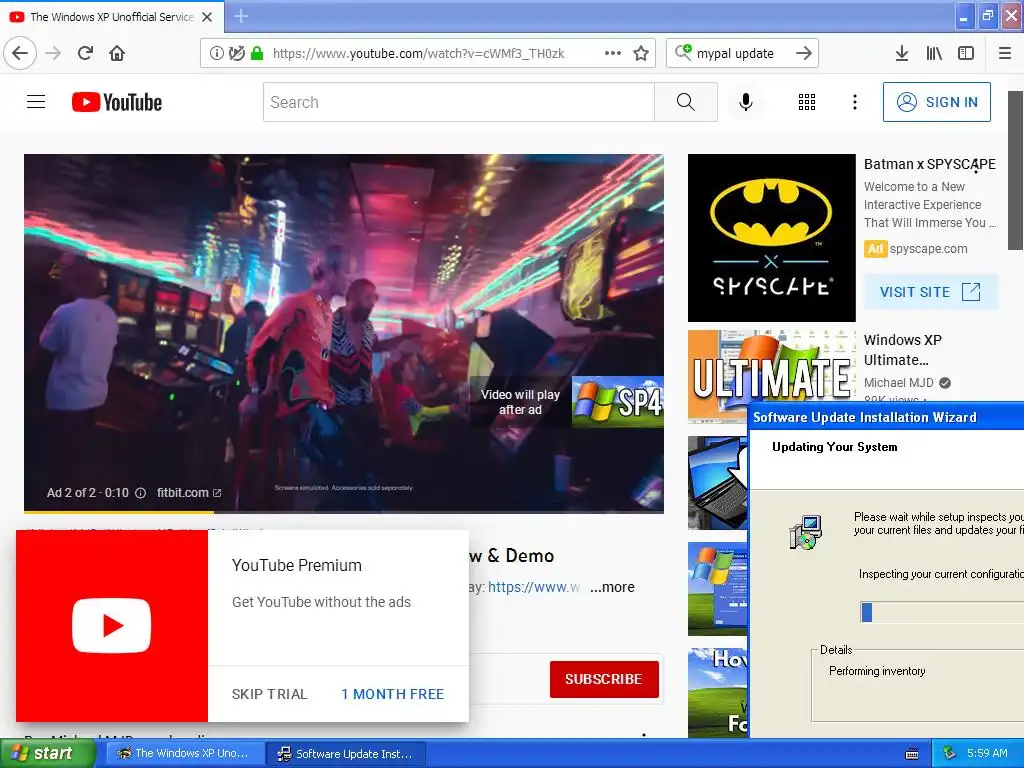This screenshot has height=768, width=1024.
Task: Click the Software Update Installation Wizard title bar
Action: 886,417
